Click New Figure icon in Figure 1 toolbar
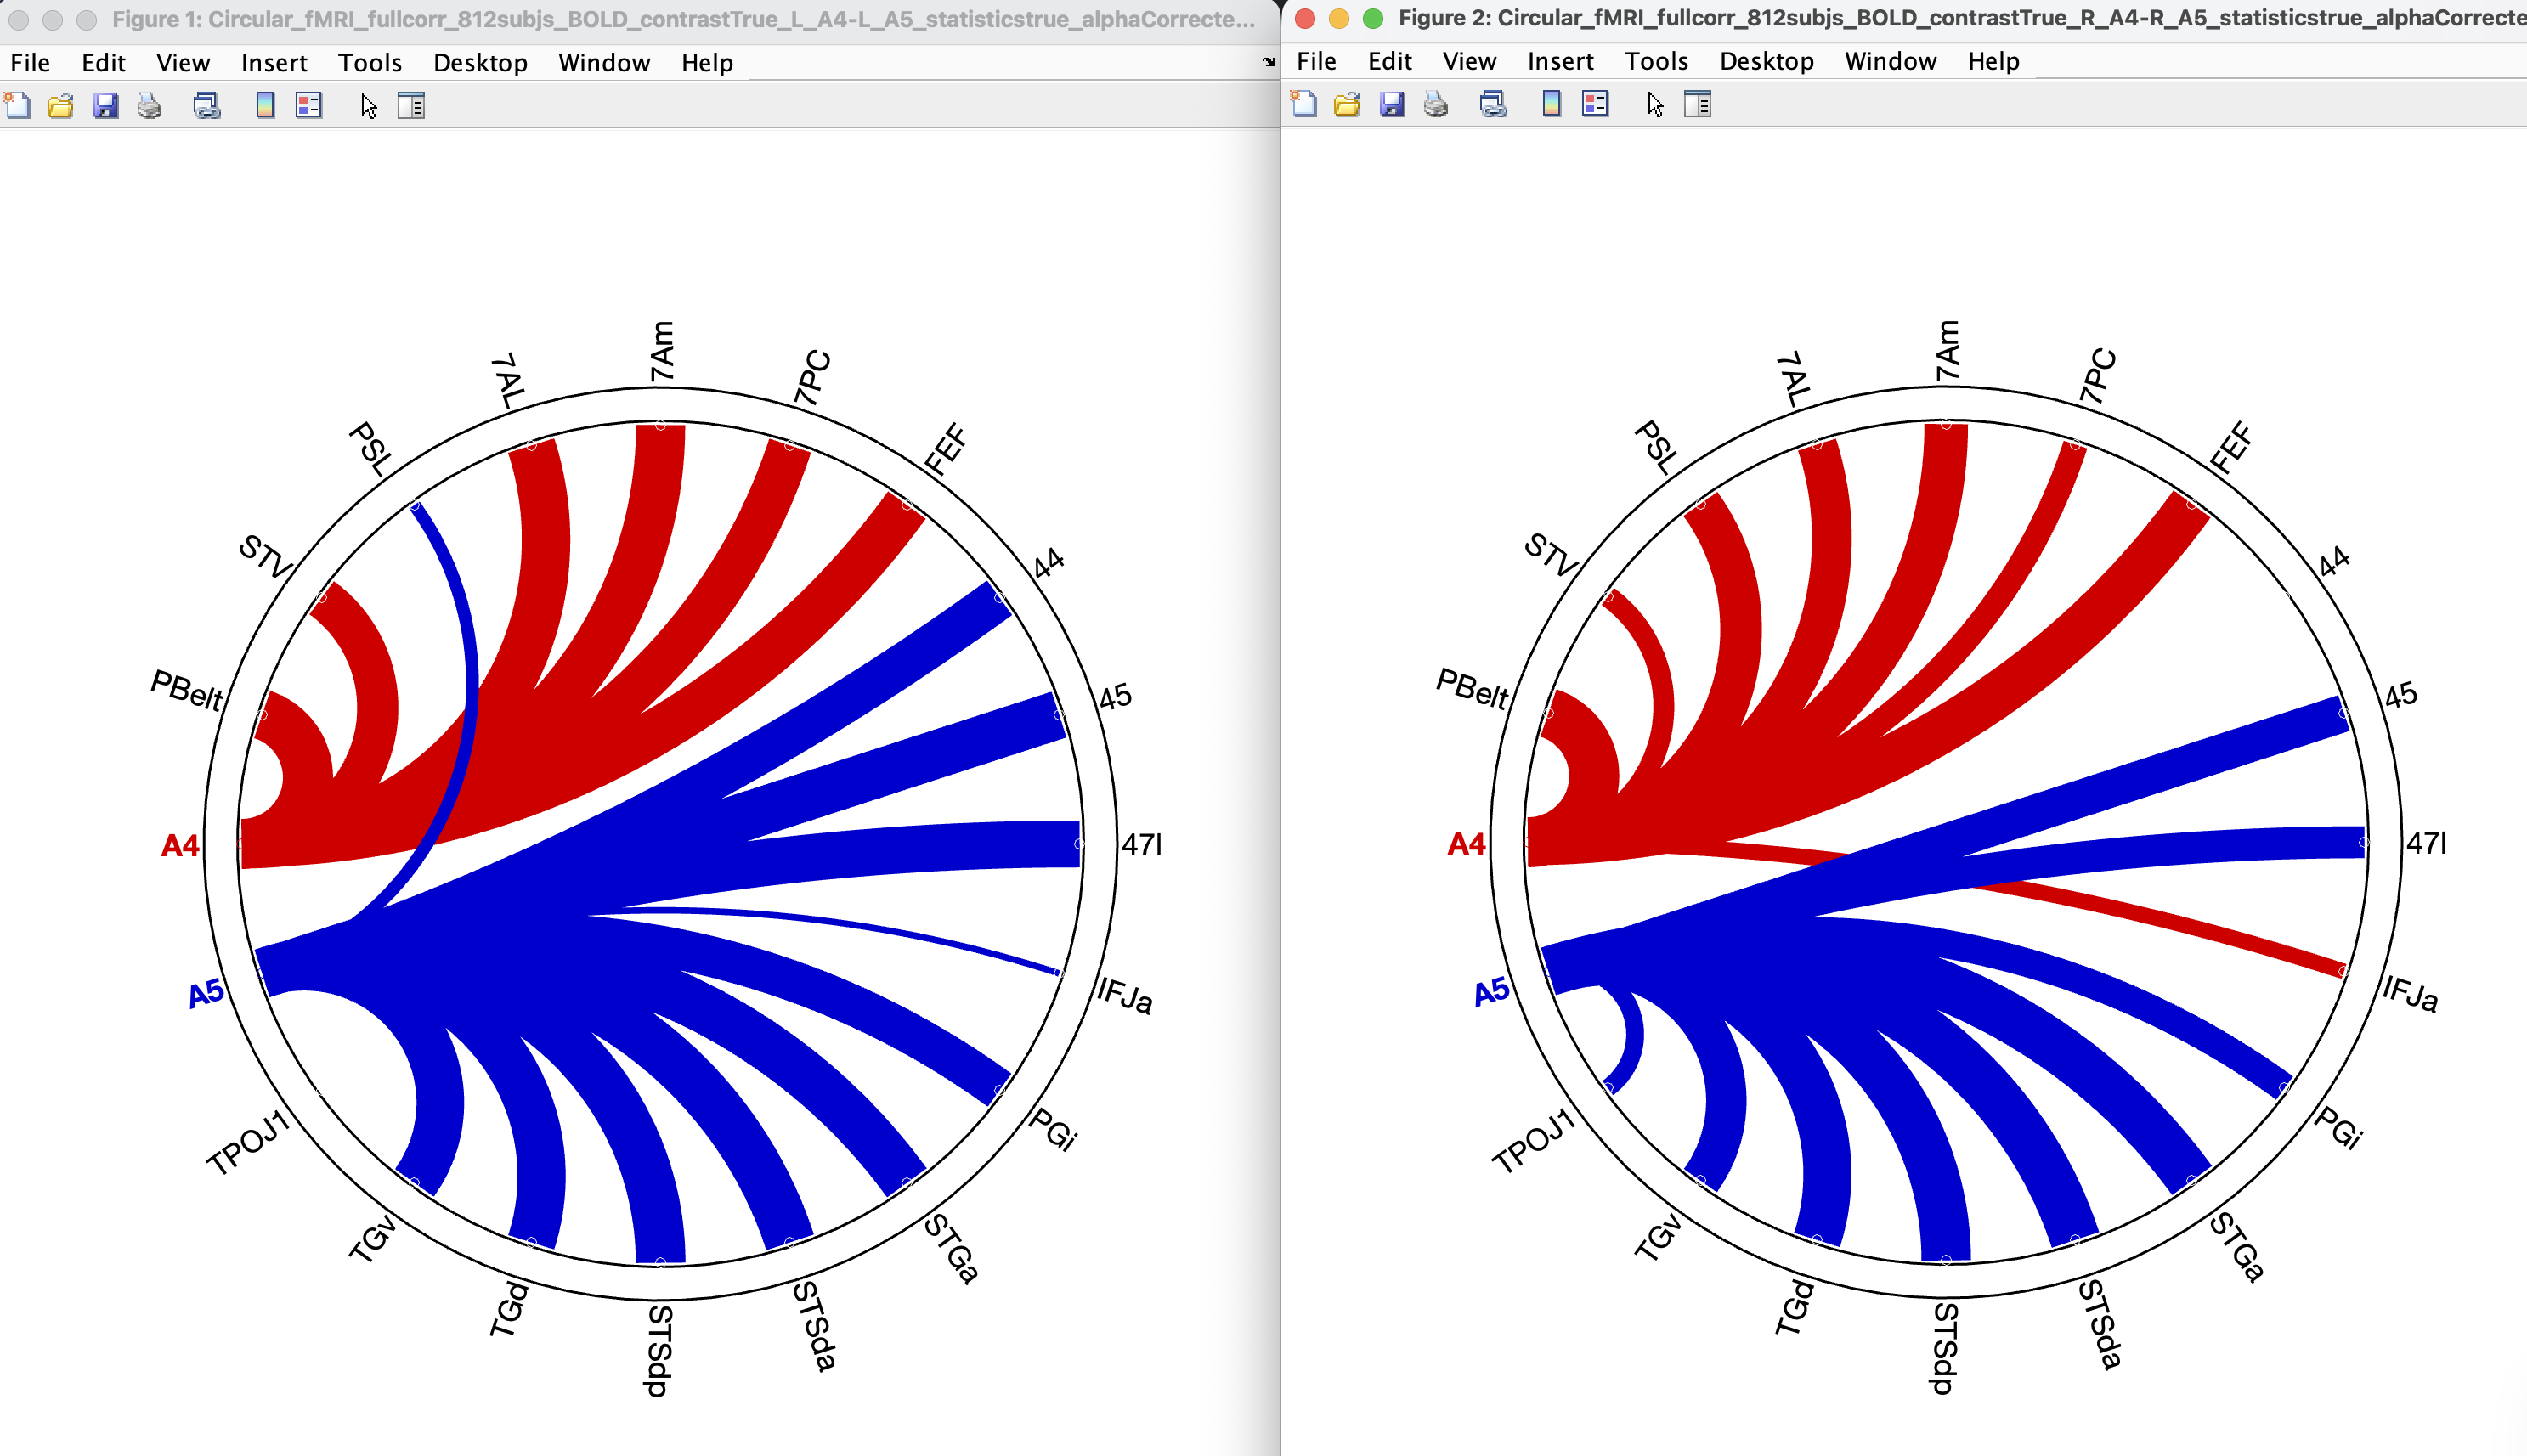Screen dimensions: 2527x1456 (x=18, y=105)
